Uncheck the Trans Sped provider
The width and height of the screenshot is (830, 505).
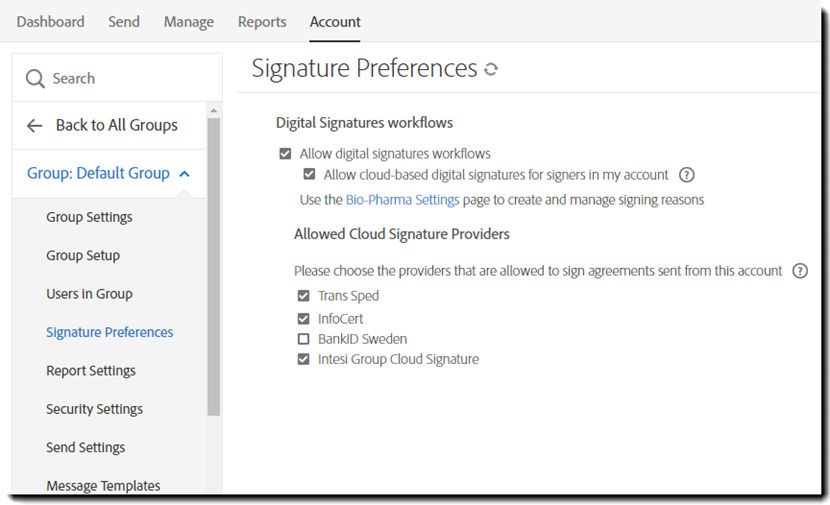pyautogui.click(x=303, y=295)
